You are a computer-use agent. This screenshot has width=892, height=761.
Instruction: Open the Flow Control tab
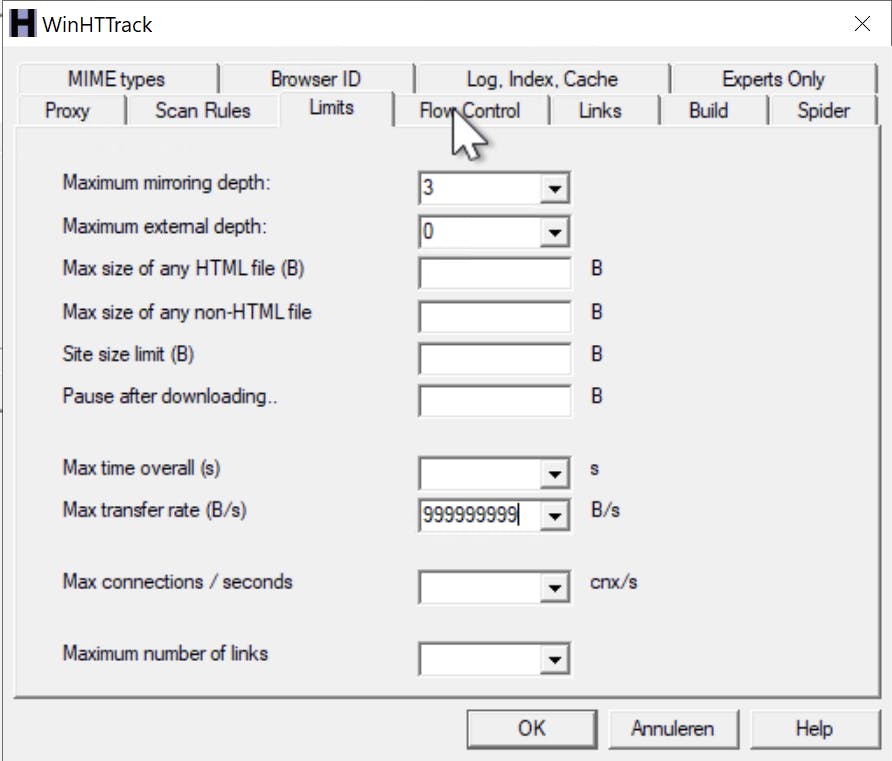470,110
